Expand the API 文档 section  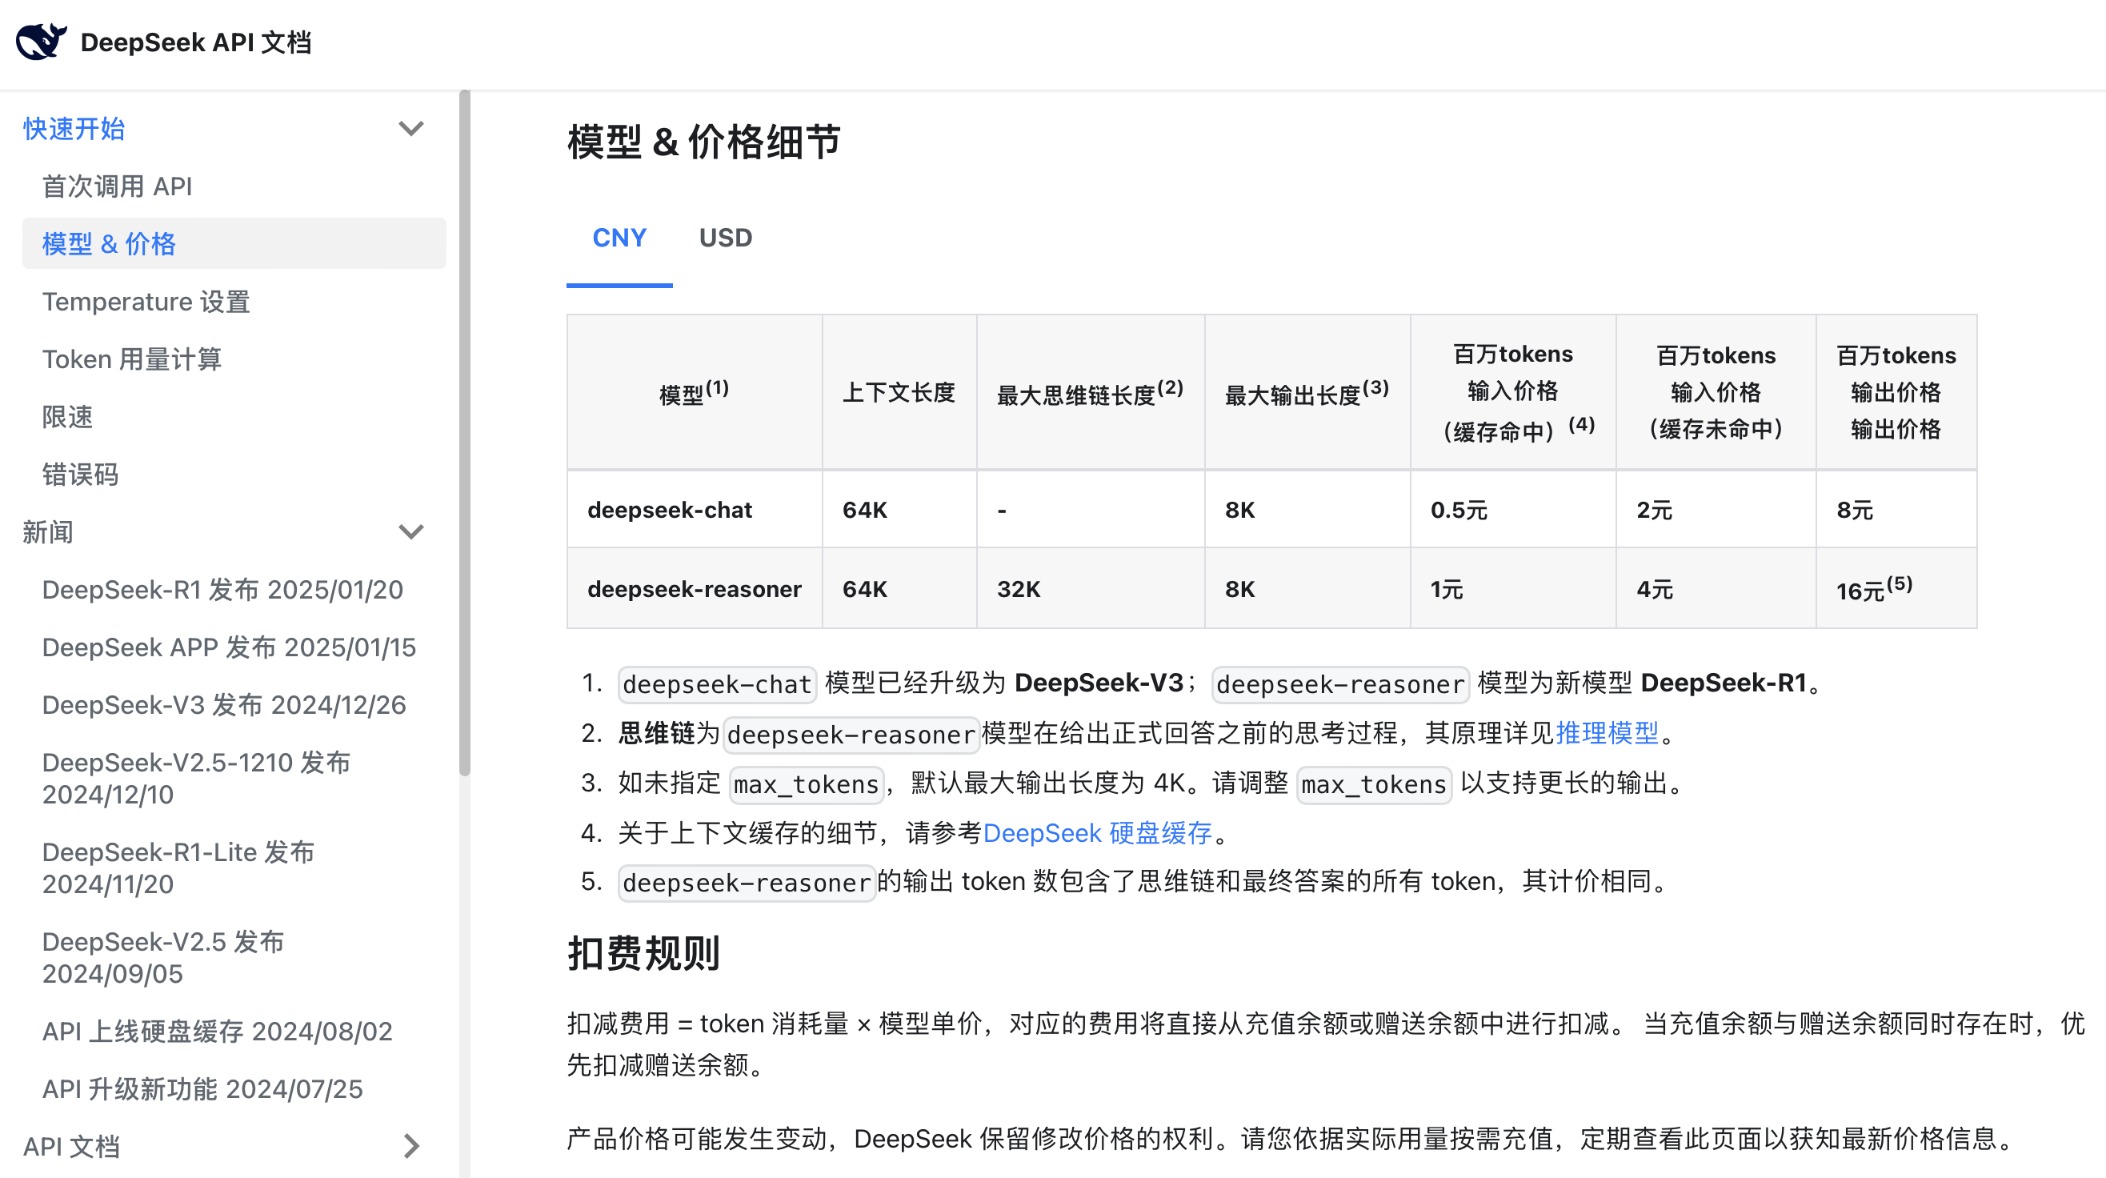click(x=410, y=1147)
